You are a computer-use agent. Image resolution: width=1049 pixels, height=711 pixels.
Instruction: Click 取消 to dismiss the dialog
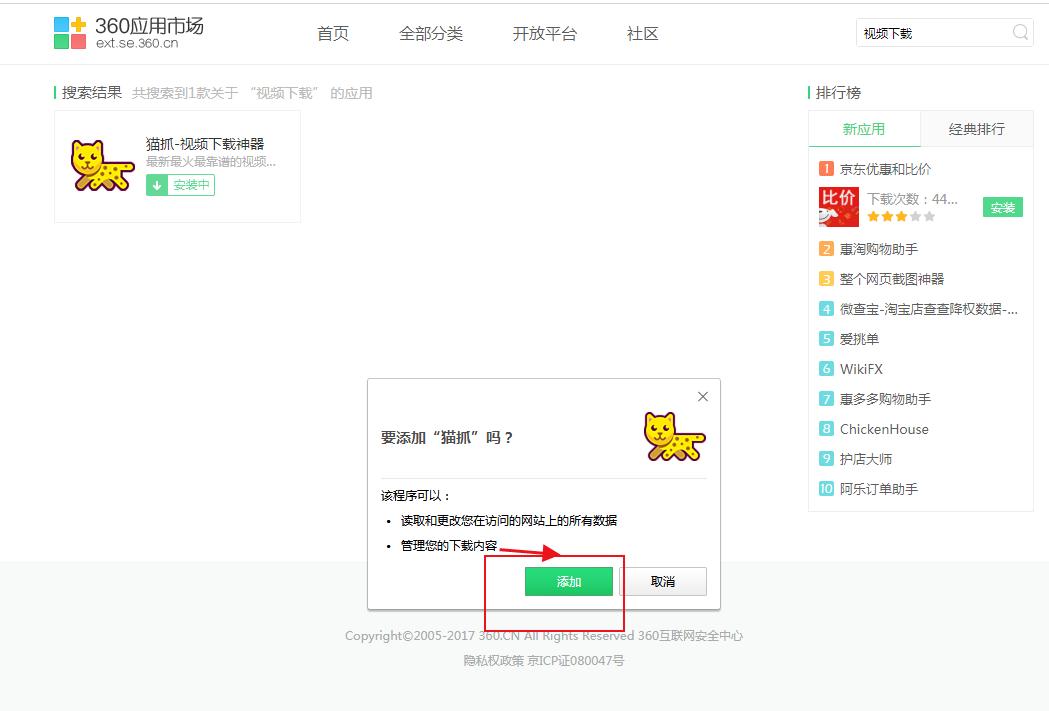click(x=664, y=581)
